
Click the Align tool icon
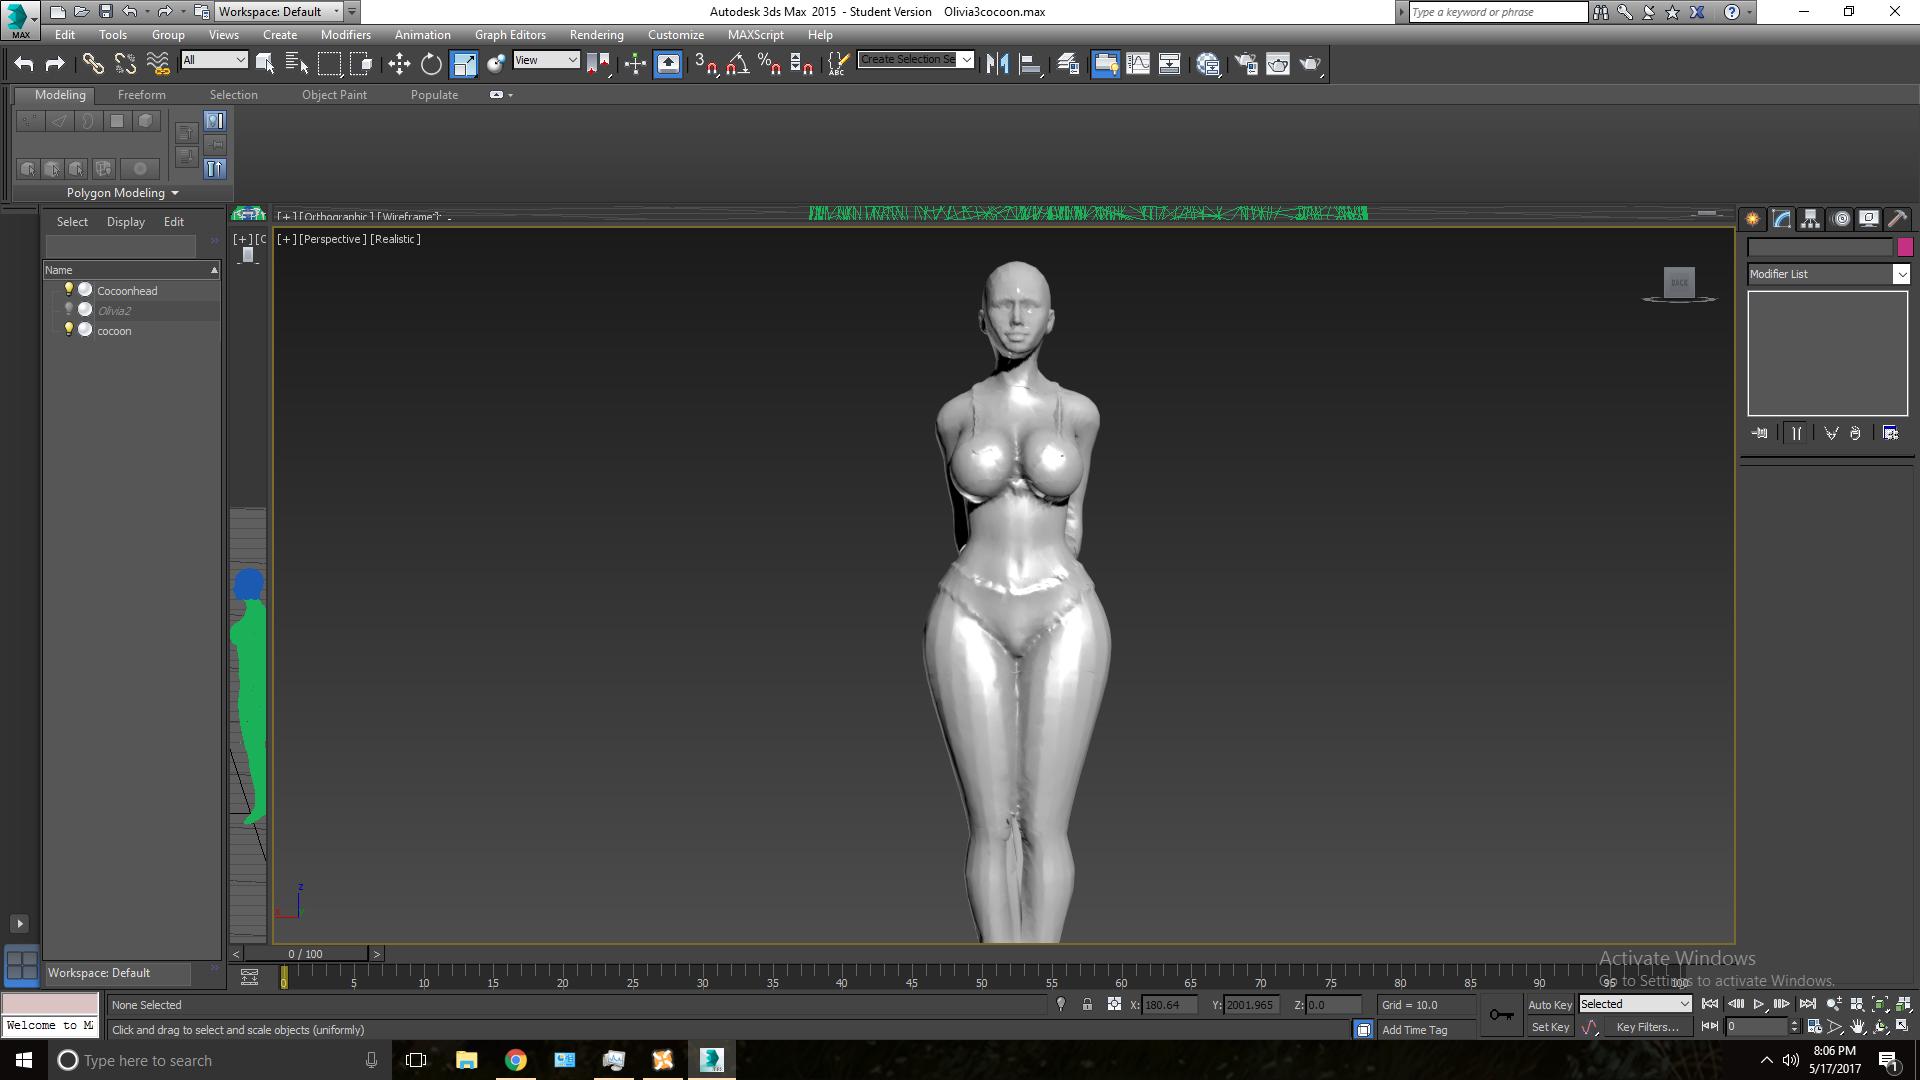pos(1030,64)
